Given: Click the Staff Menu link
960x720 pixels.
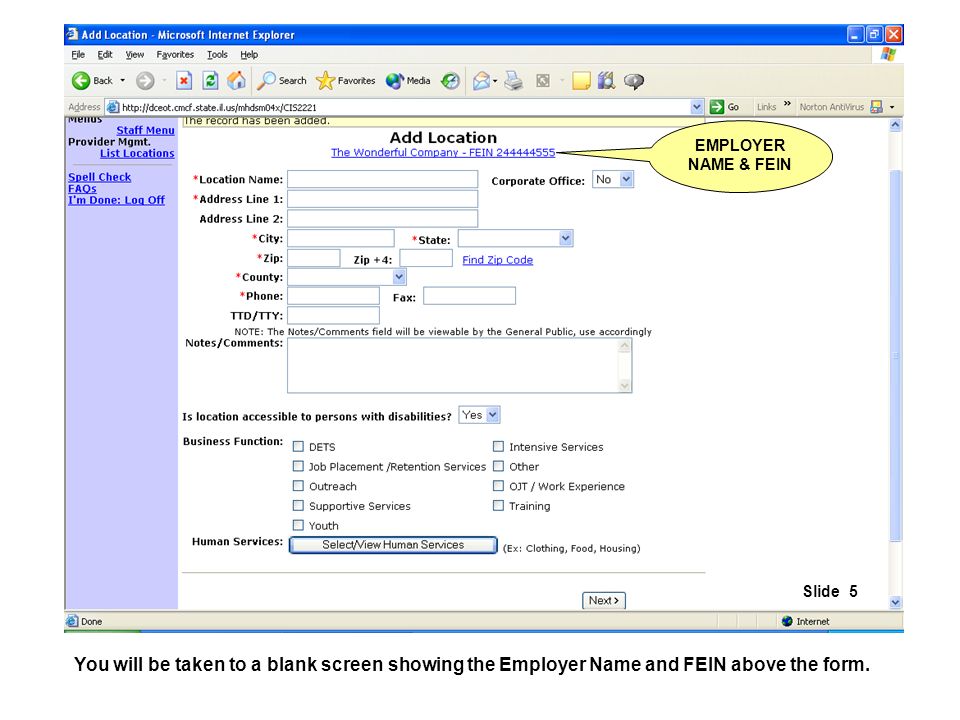Looking at the screenshot, I should tap(146, 130).
